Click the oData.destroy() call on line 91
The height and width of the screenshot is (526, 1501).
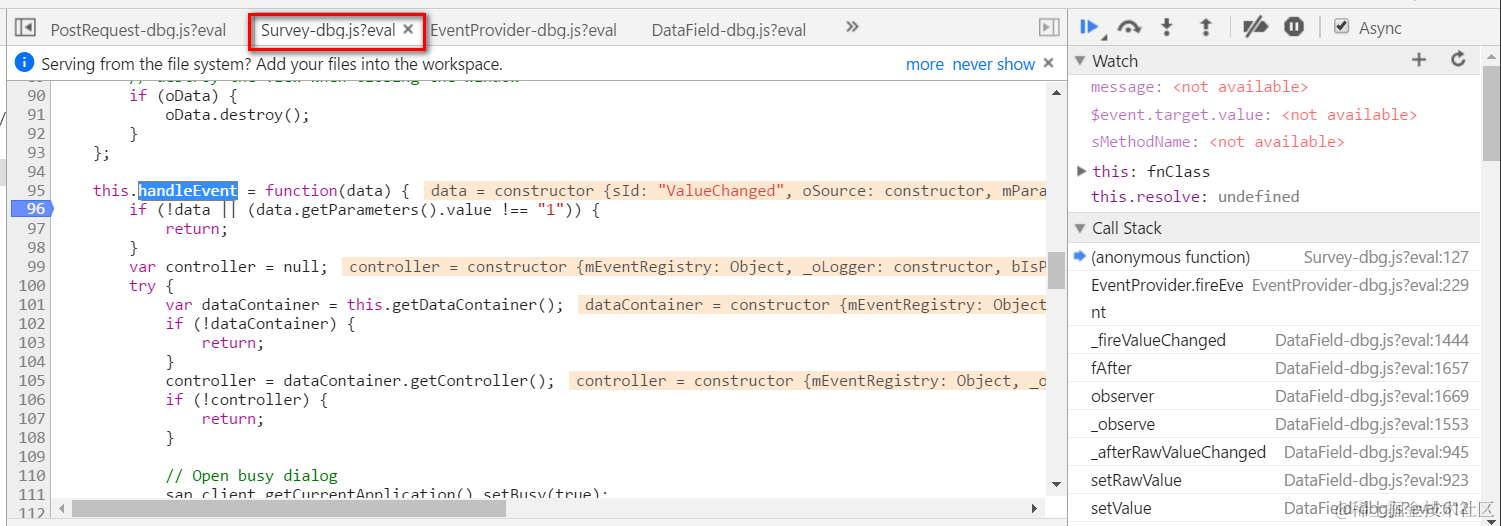click(x=238, y=114)
